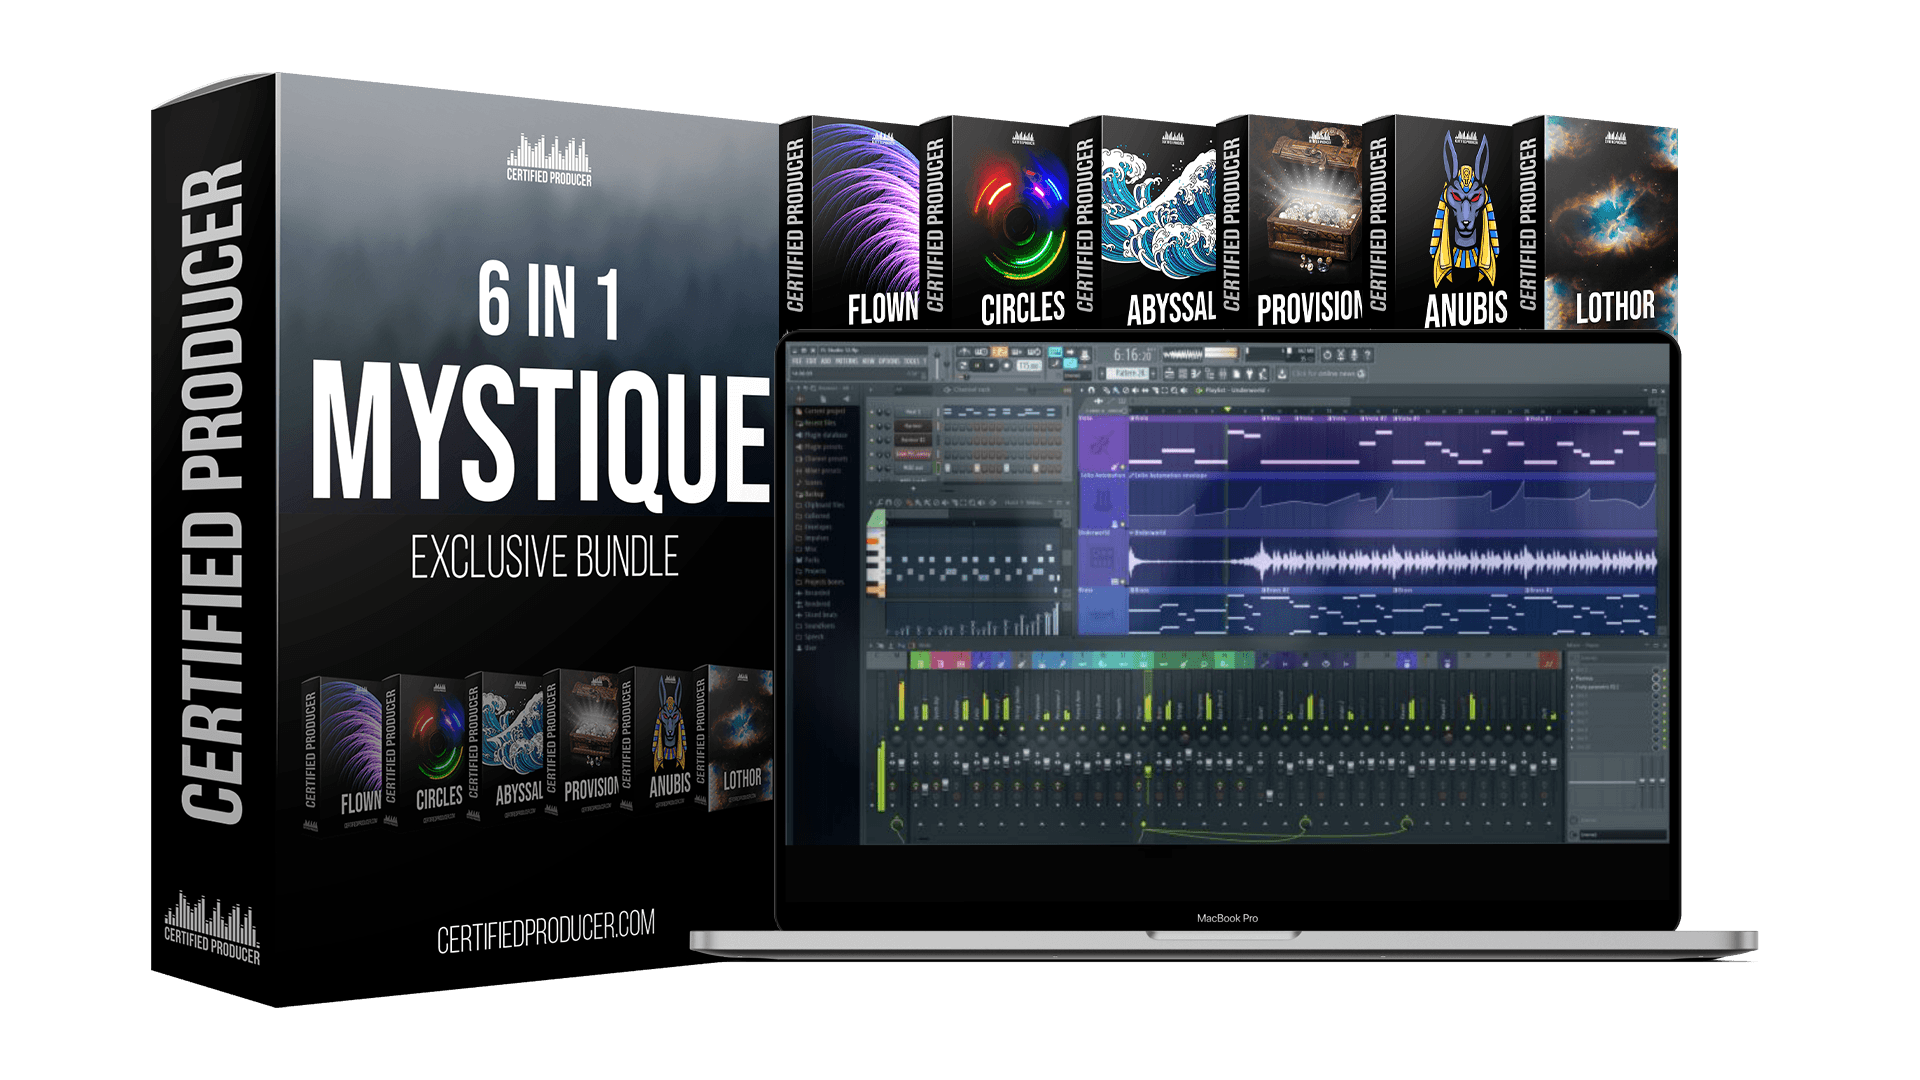Open the OPTIONS menu
The width and height of the screenshot is (1920, 1080).
(889, 361)
